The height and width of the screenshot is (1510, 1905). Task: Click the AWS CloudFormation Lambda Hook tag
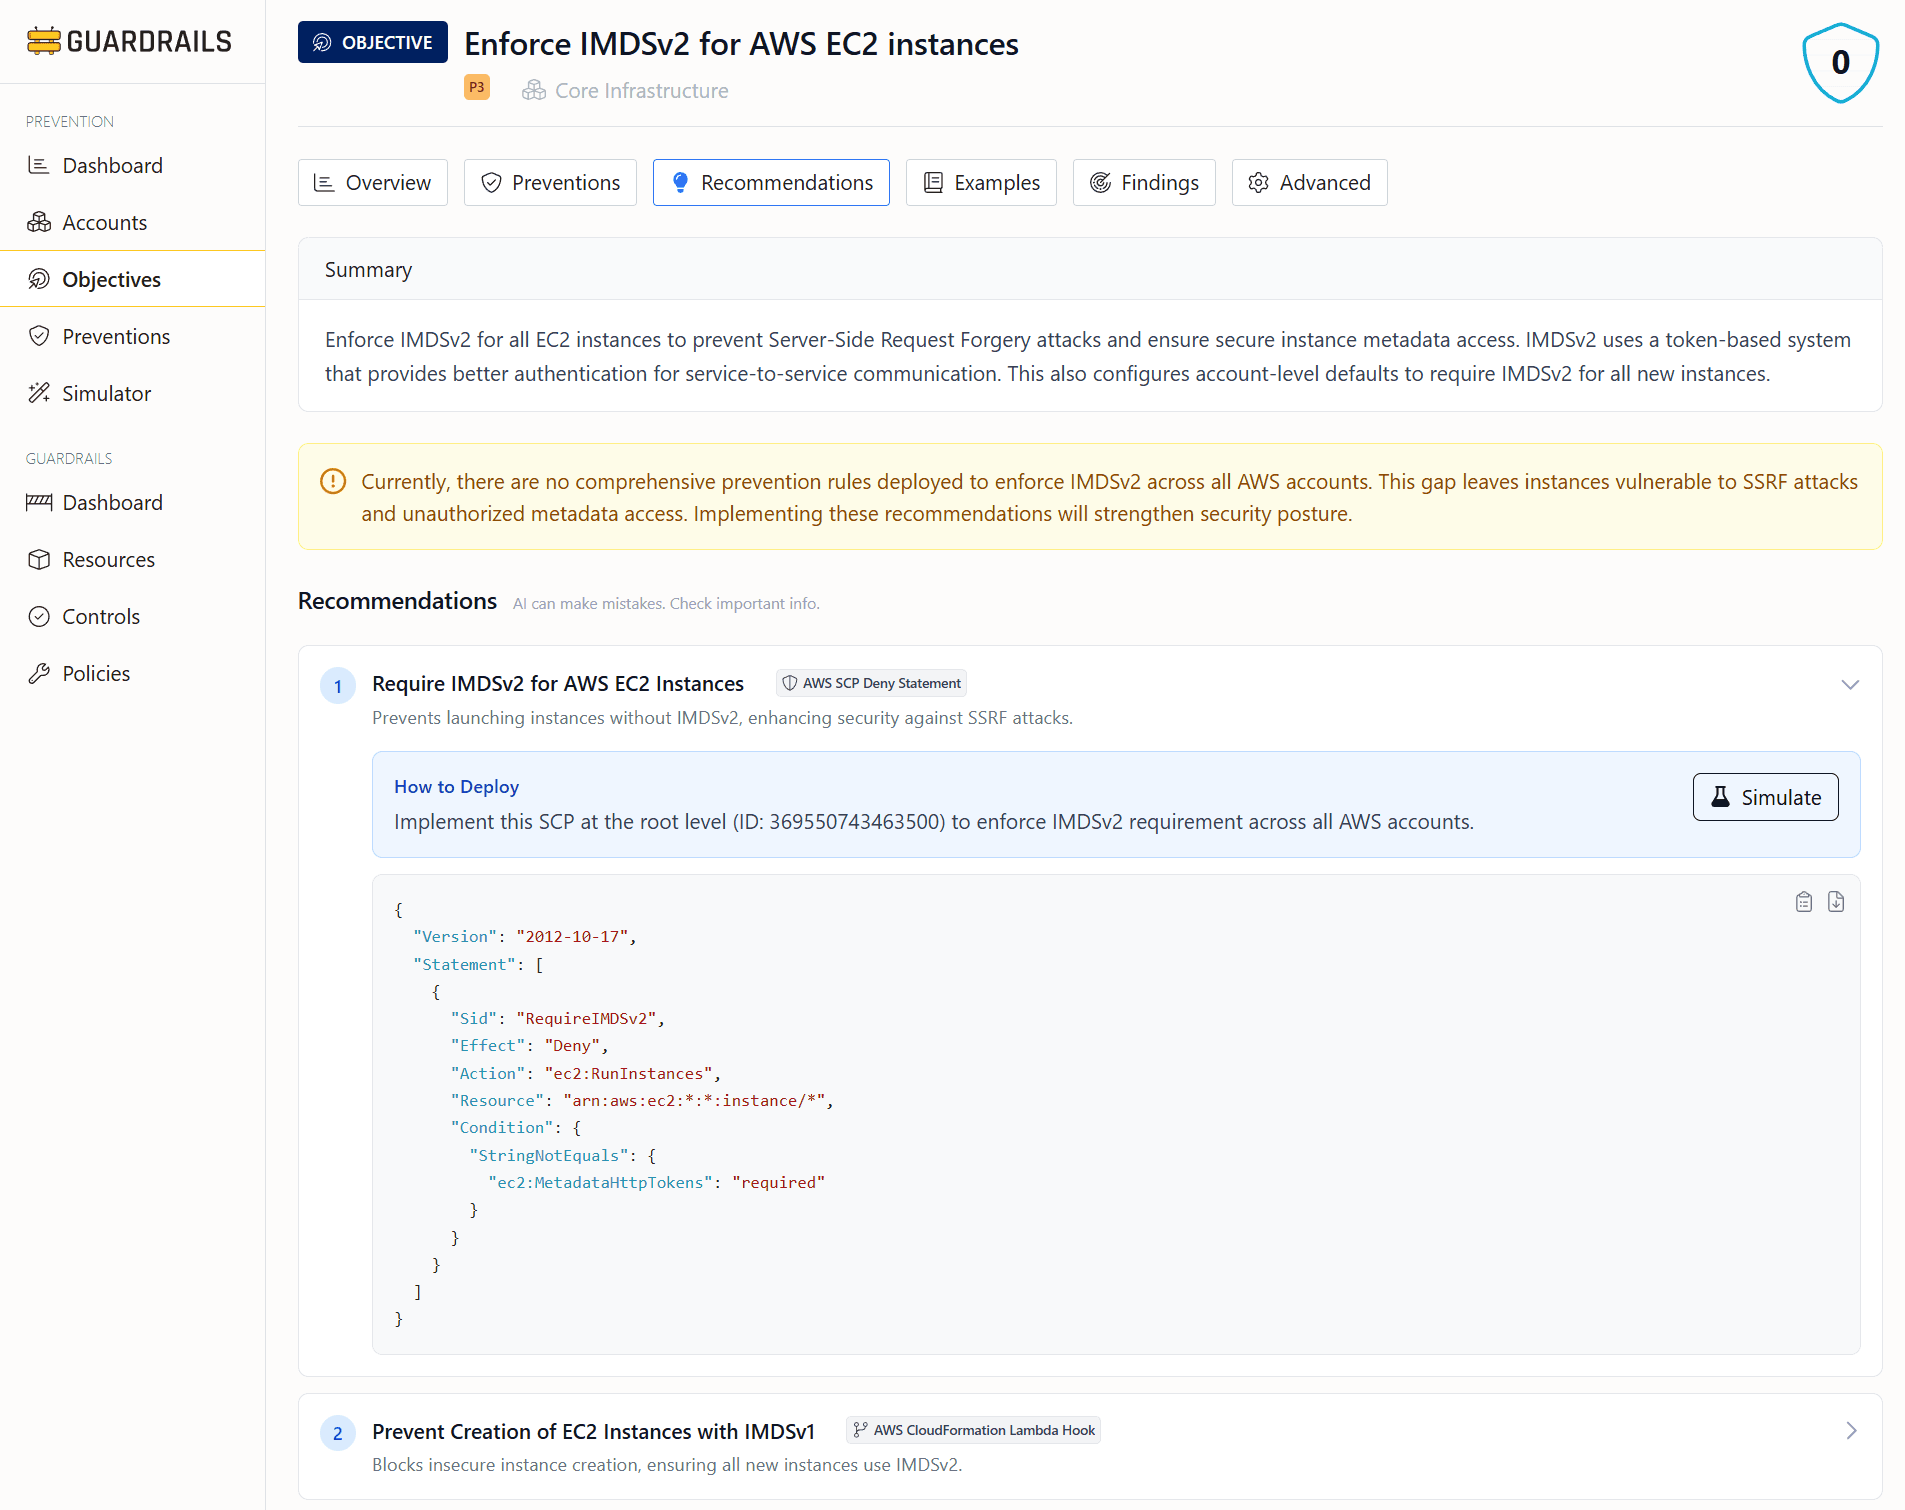tap(973, 1430)
